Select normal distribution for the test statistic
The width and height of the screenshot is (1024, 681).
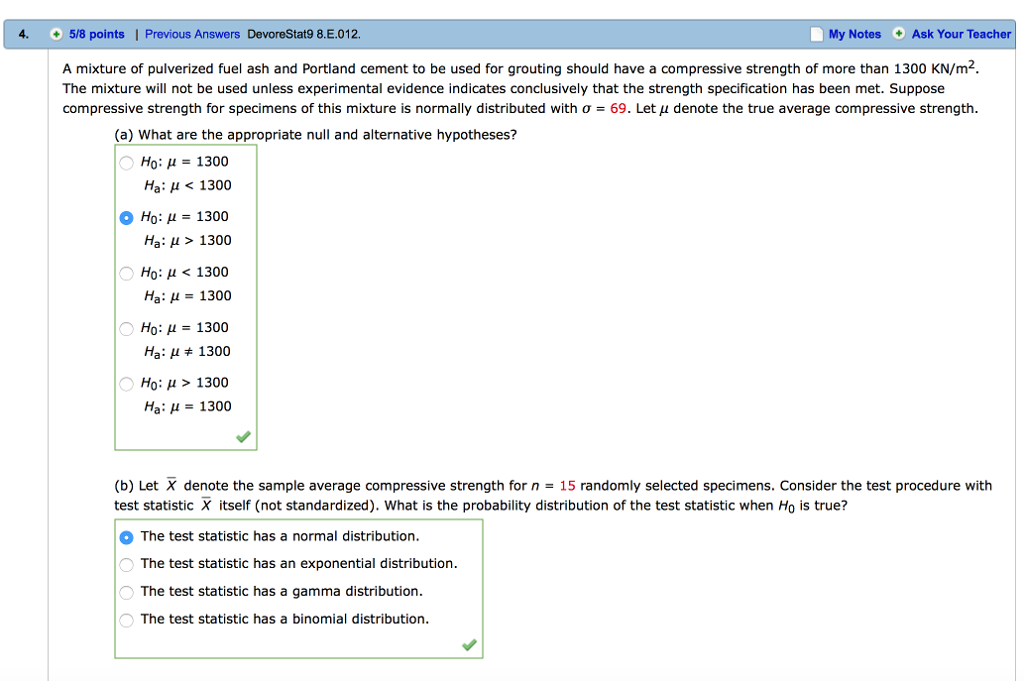click(x=126, y=537)
